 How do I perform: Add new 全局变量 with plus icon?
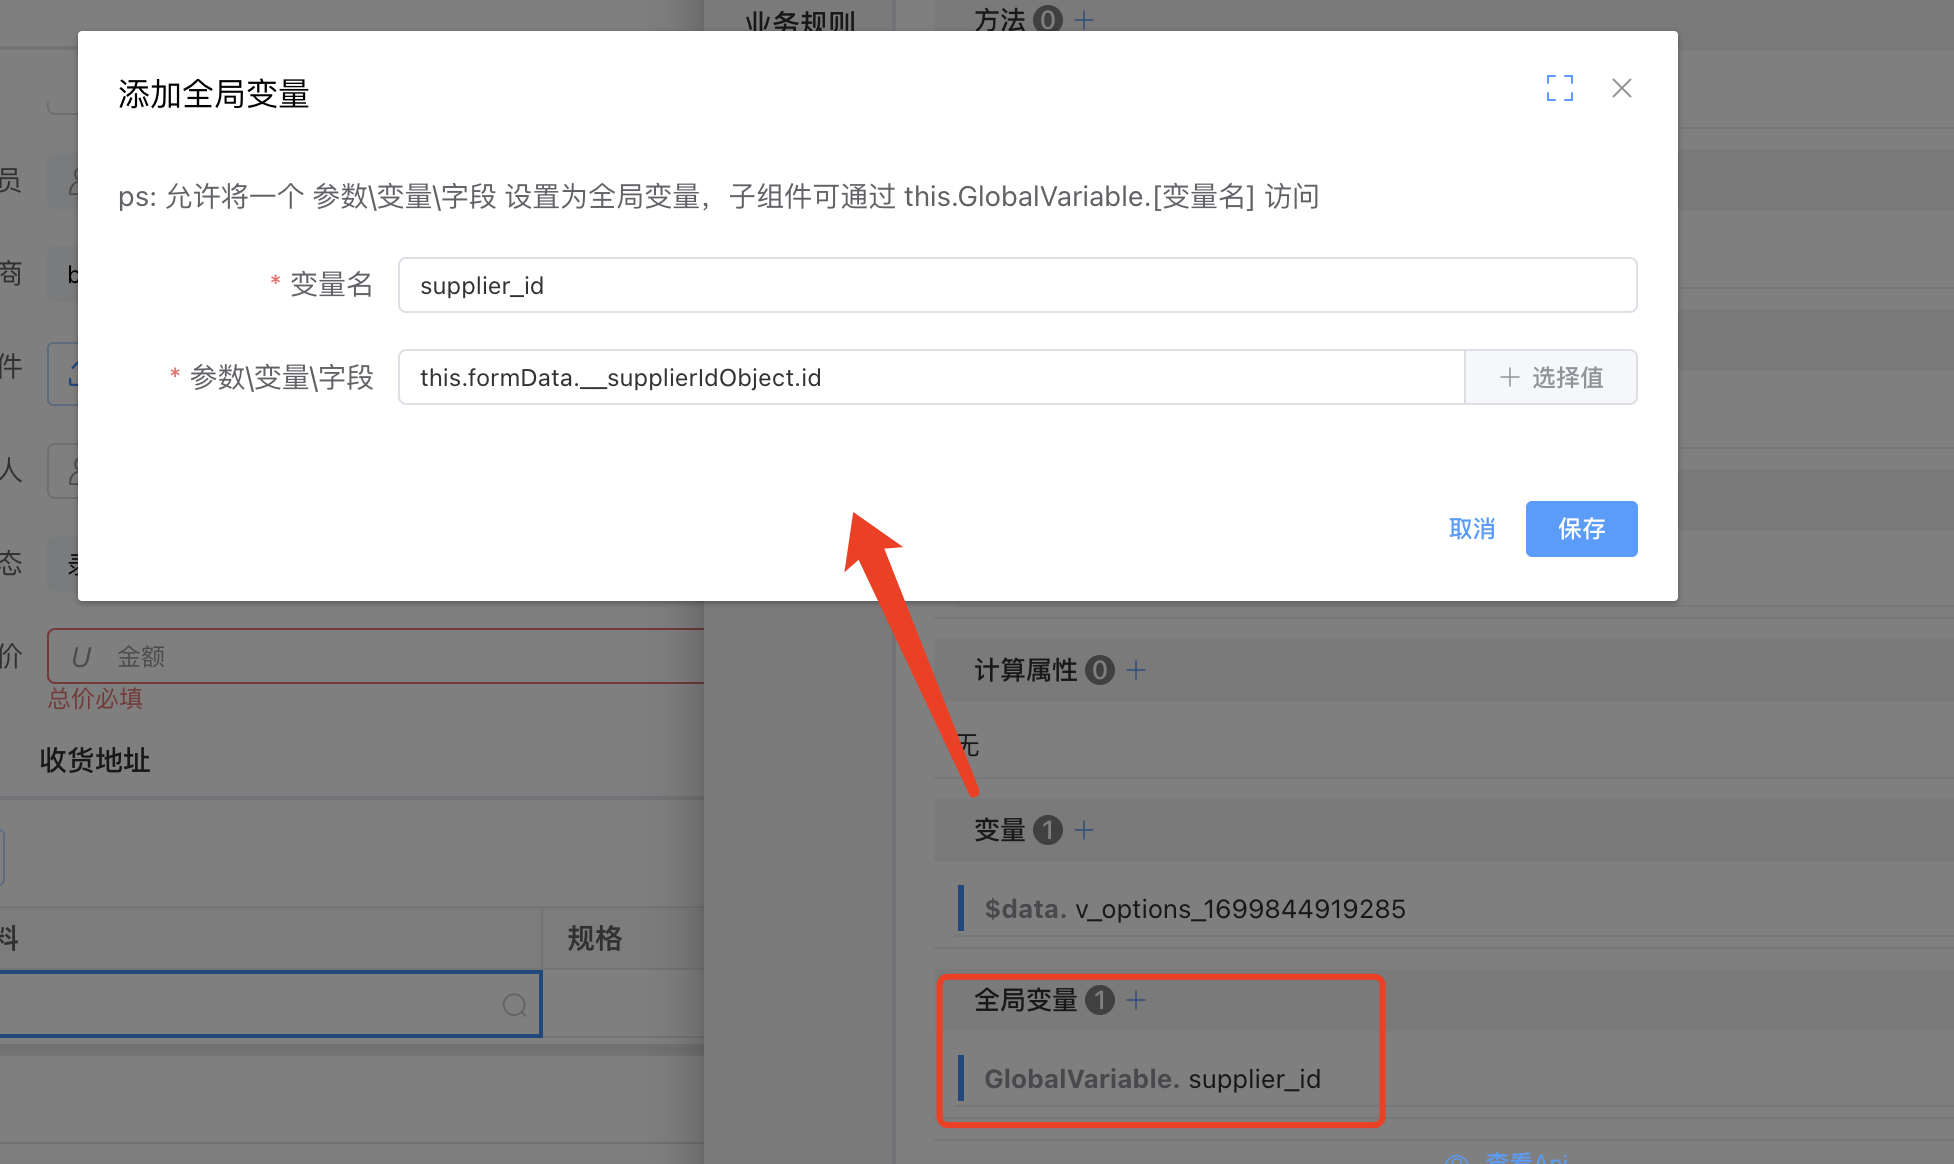tap(1136, 1000)
